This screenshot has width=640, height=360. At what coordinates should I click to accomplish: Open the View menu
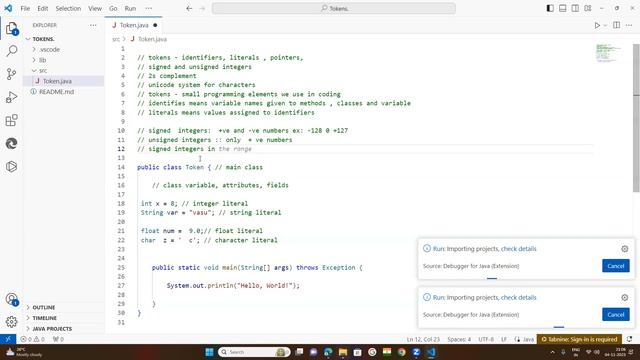(95, 8)
